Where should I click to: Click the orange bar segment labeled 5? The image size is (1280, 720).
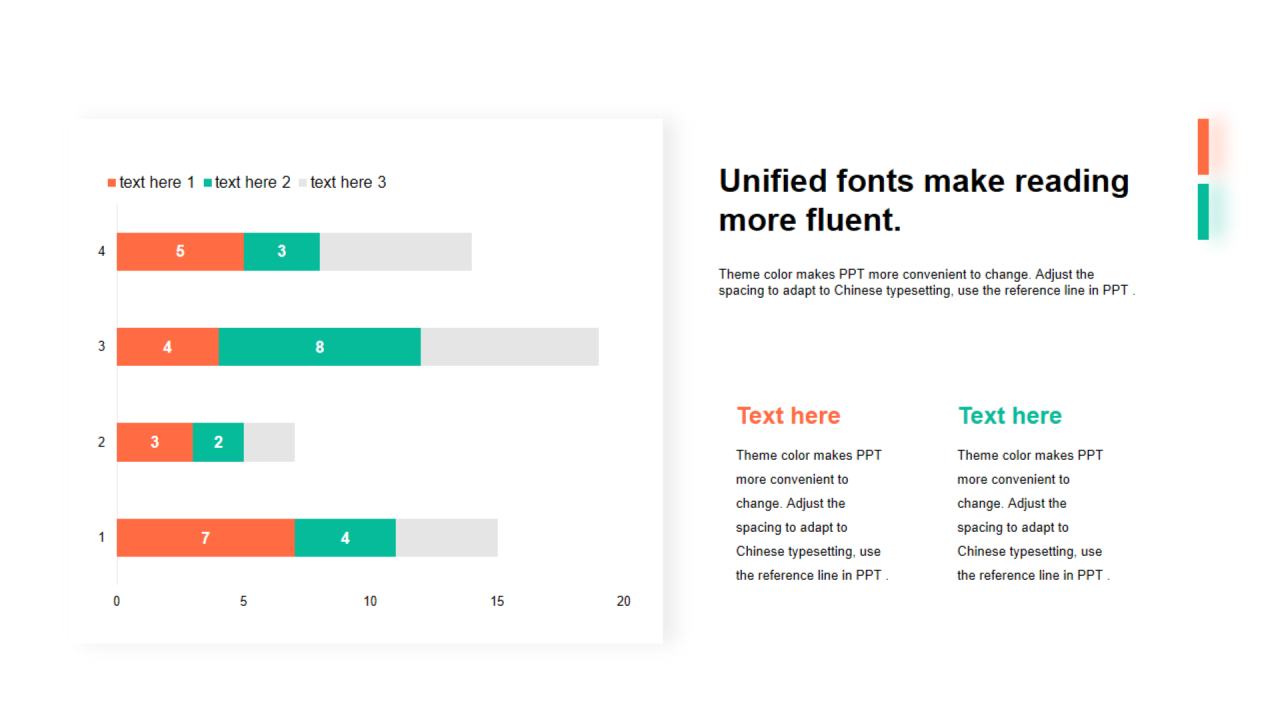click(x=180, y=251)
